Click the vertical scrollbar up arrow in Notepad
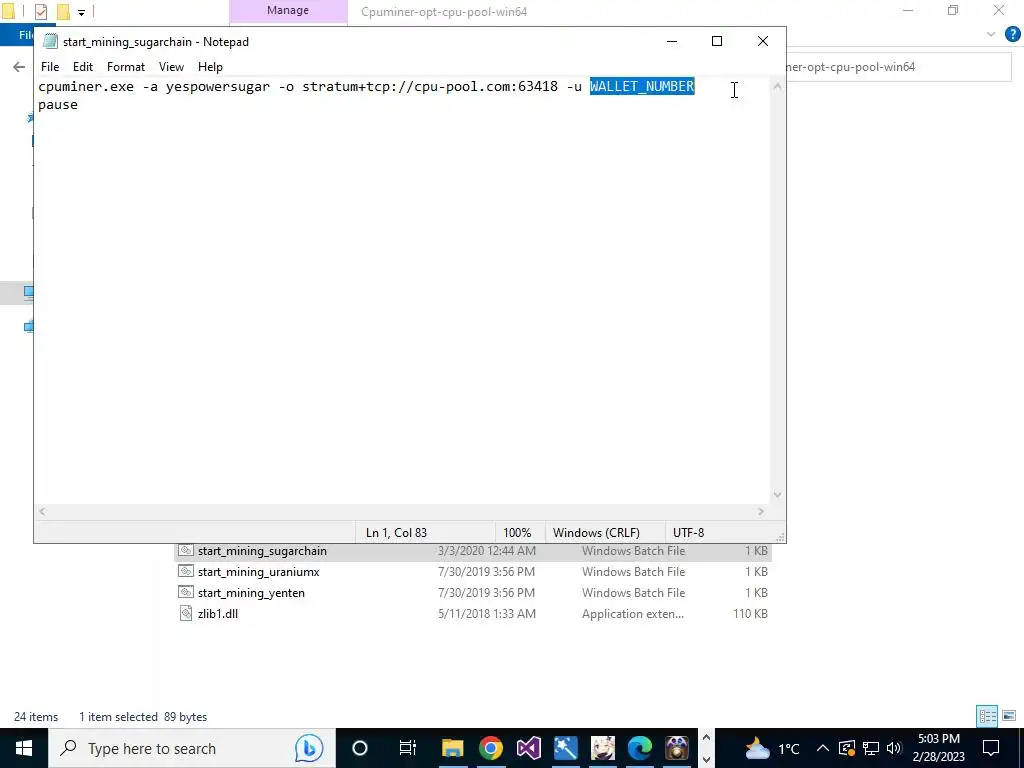This screenshot has width=1024, height=768. point(777,86)
